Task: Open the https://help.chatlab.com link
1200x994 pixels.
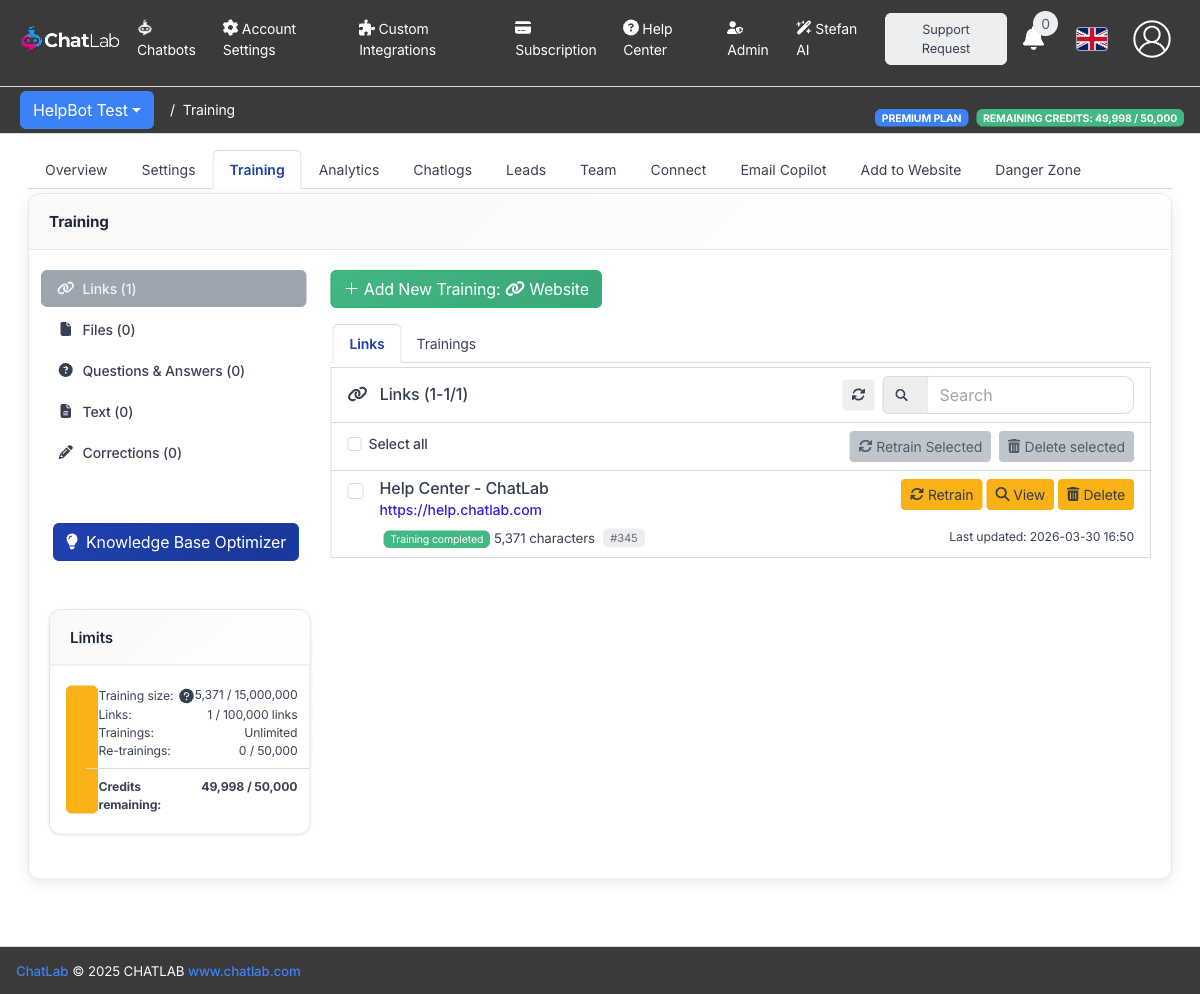Action: pos(460,510)
